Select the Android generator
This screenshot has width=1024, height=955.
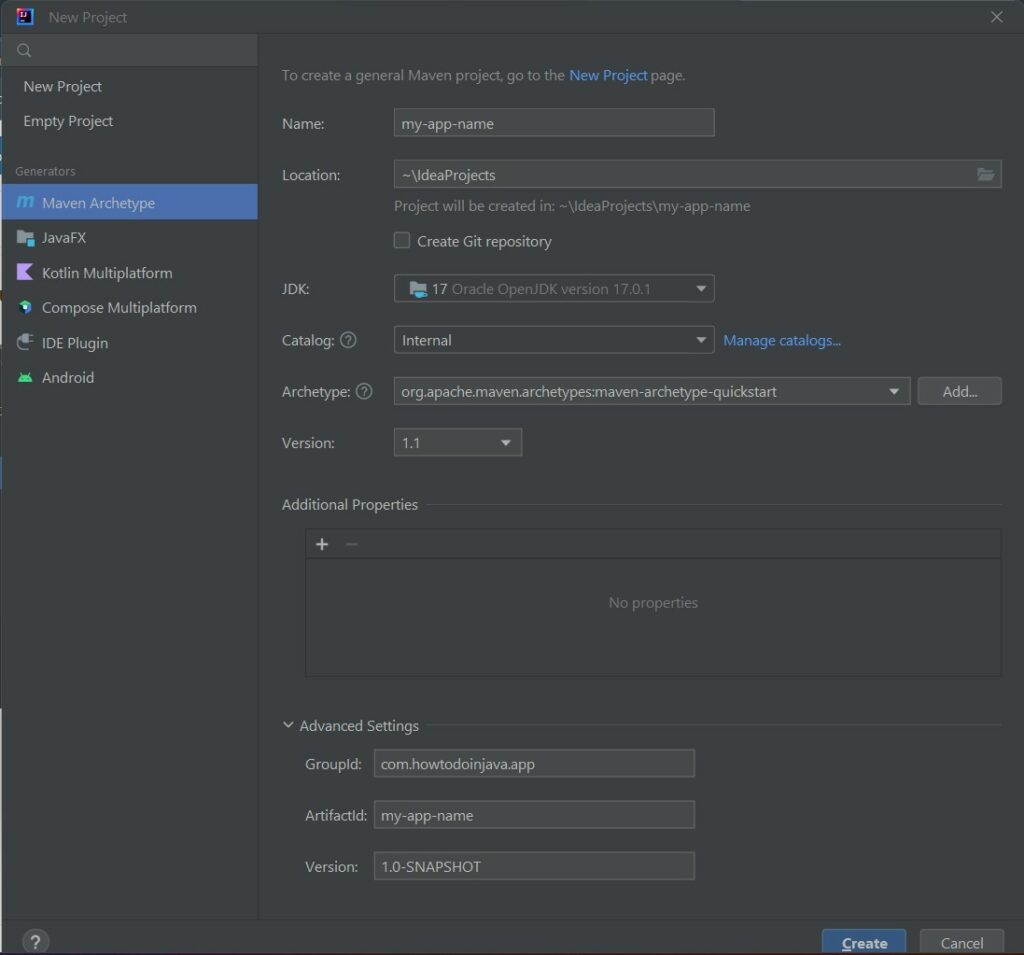point(66,377)
